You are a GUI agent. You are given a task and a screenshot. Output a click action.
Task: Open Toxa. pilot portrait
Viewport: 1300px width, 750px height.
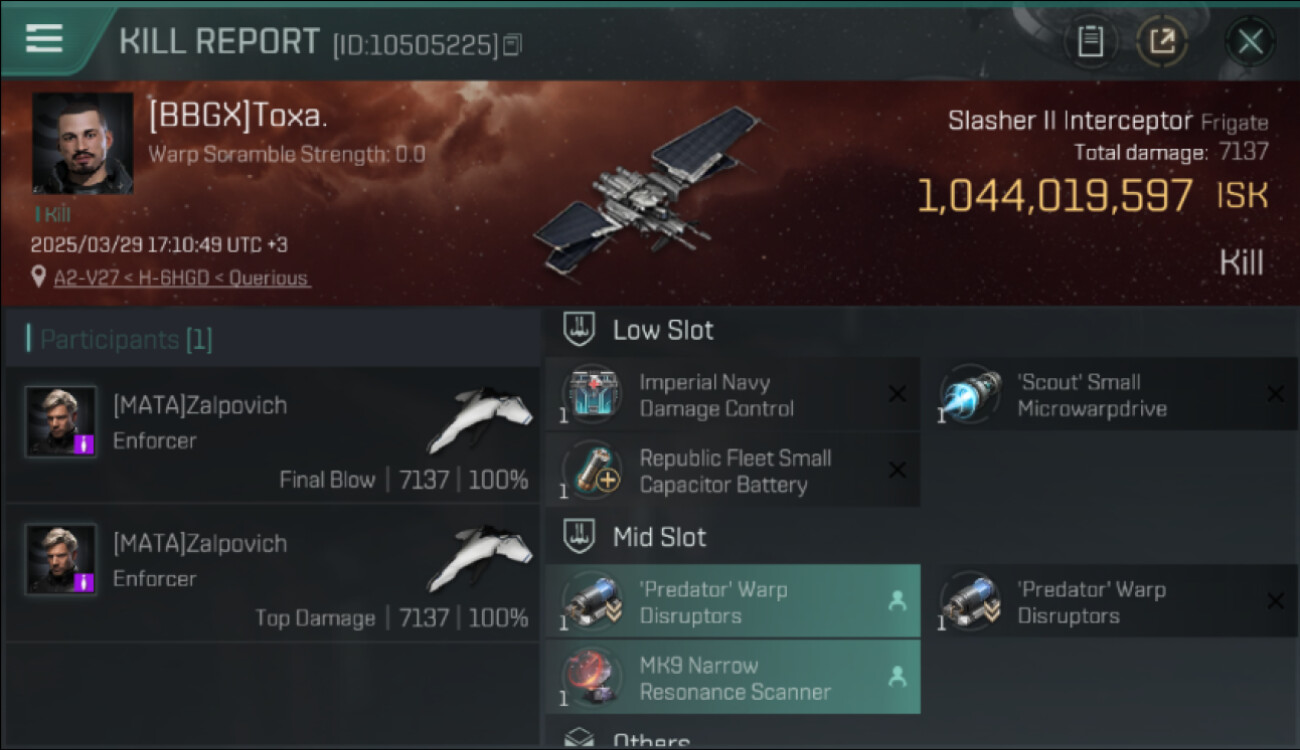coord(82,144)
